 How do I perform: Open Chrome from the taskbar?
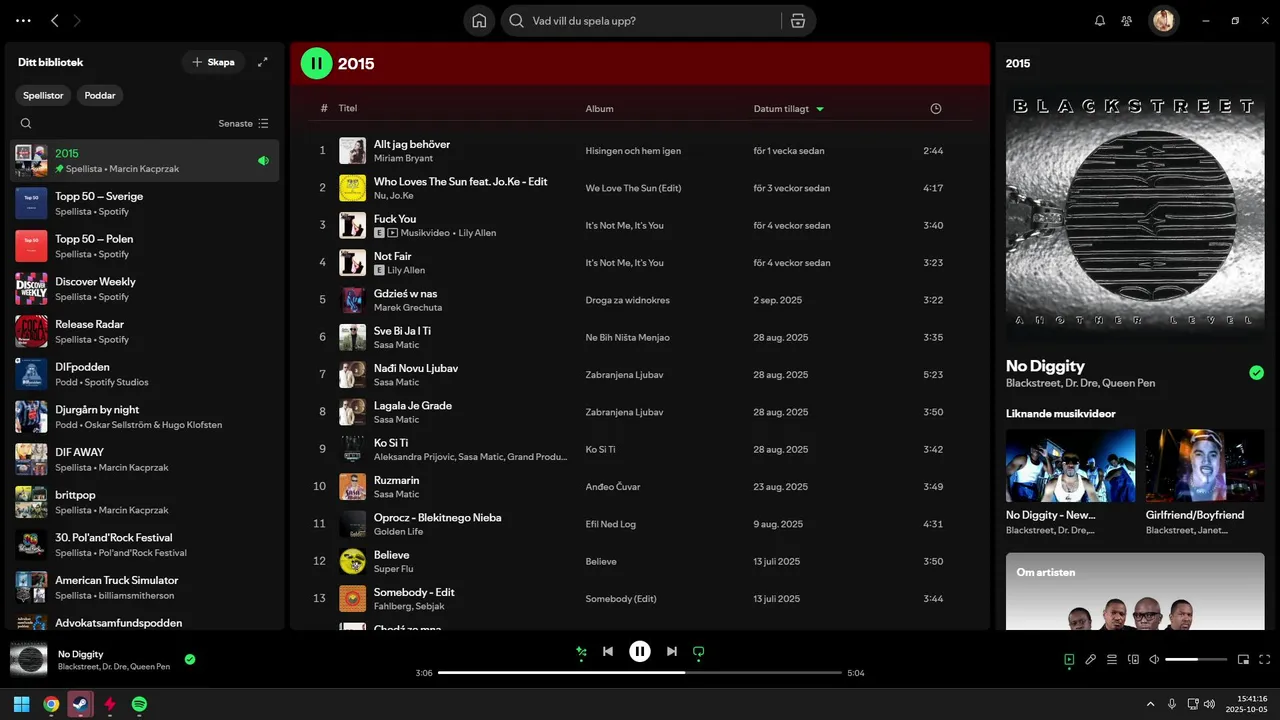click(51, 704)
